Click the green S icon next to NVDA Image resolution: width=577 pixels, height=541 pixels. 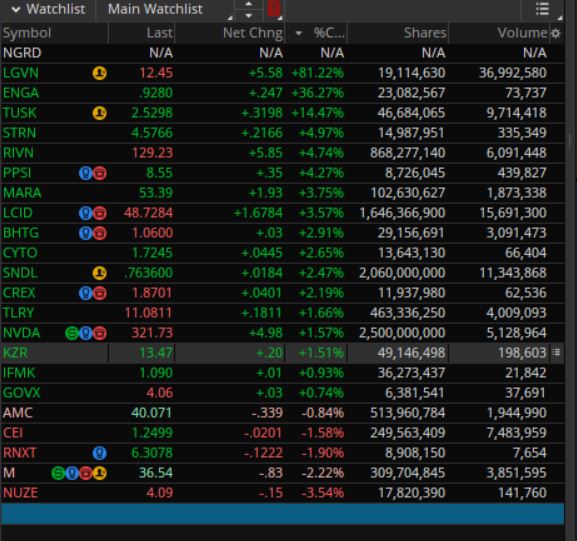pyautogui.click(x=72, y=333)
